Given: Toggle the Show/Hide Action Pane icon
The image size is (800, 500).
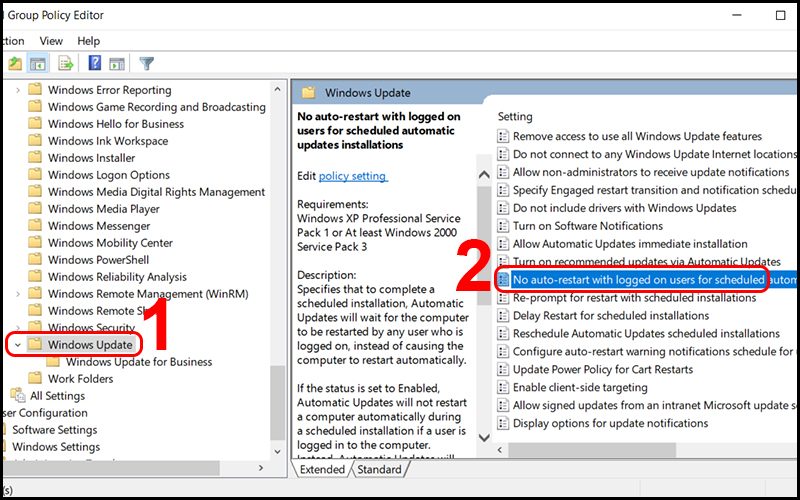Looking at the screenshot, I should pos(118,64).
